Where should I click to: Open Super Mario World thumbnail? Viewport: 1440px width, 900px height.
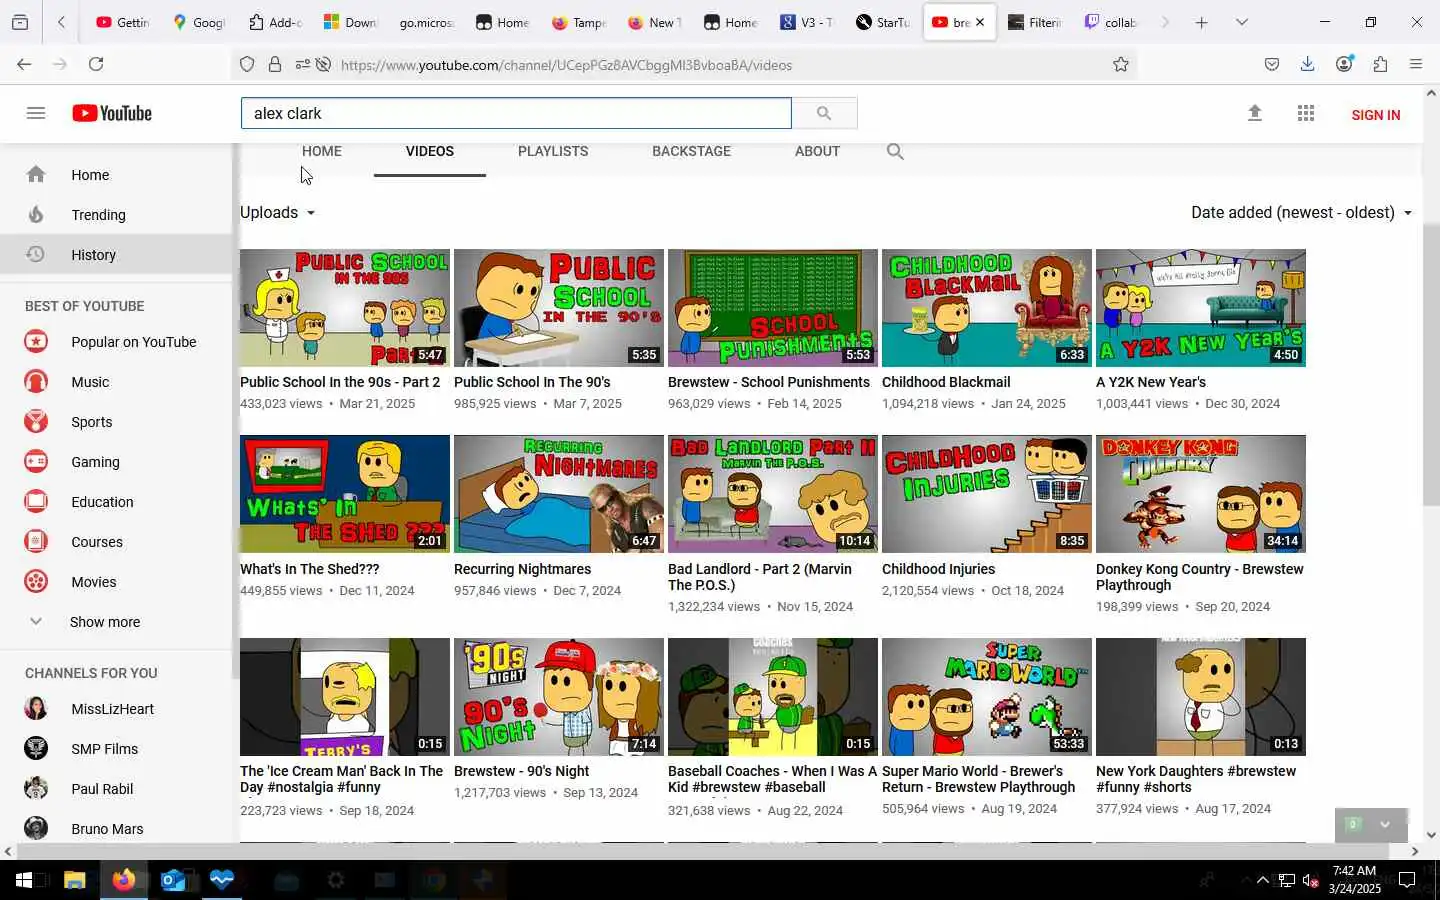click(x=986, y=697)
